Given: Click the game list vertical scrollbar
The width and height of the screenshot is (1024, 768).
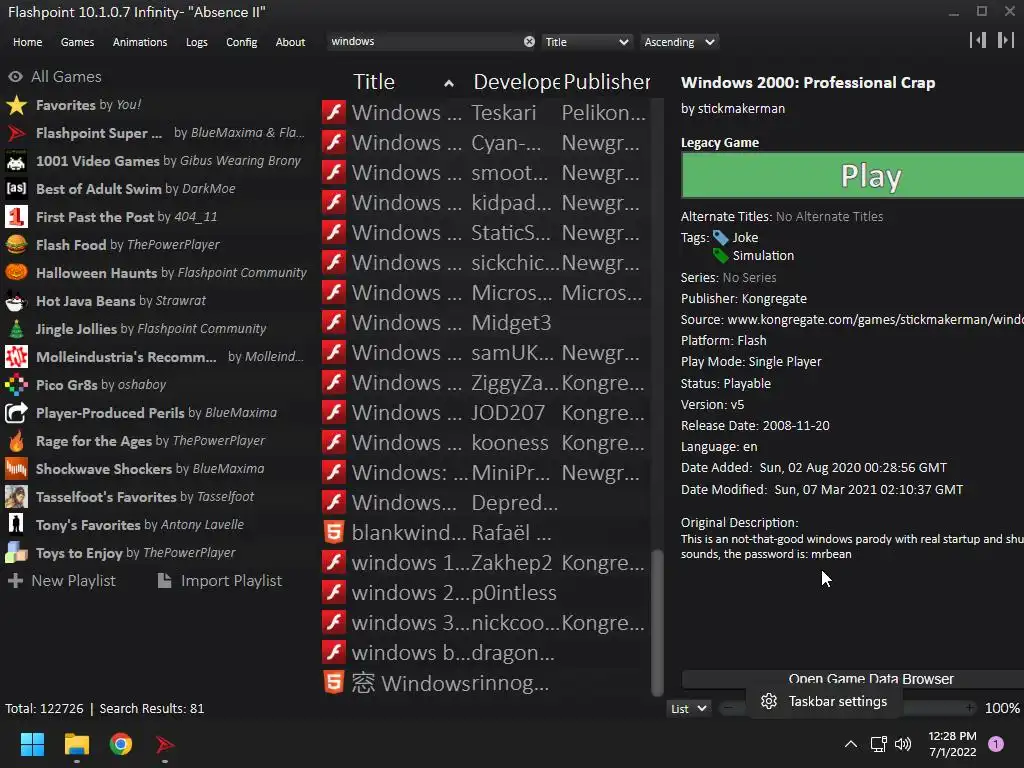Looking at the screenshot, I should coord(657,624).
